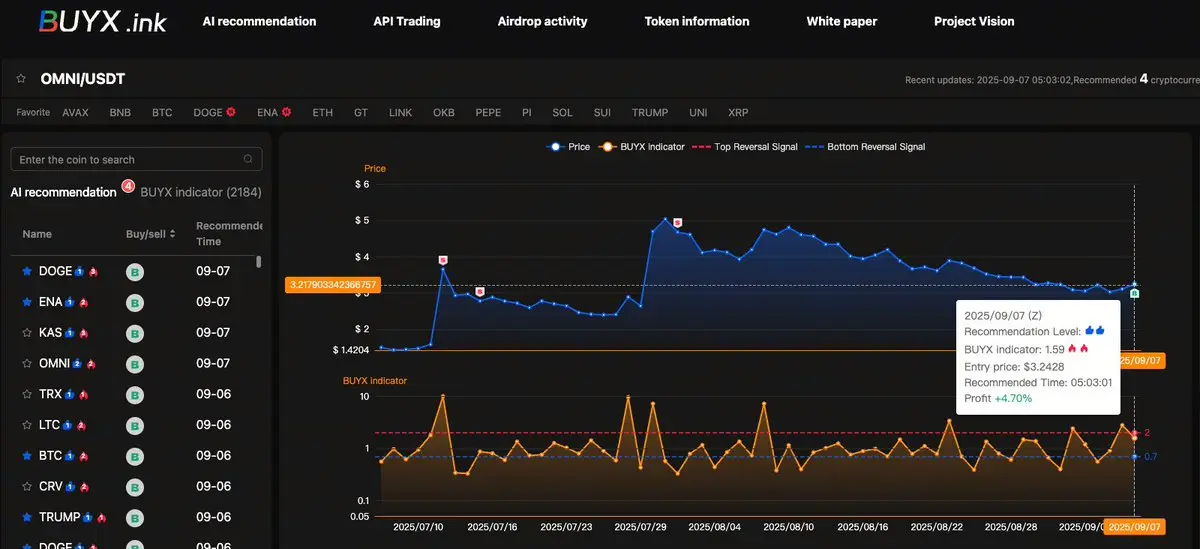Toggle favorite star for CRV row

pyautogui.click(x=27, y=487)
